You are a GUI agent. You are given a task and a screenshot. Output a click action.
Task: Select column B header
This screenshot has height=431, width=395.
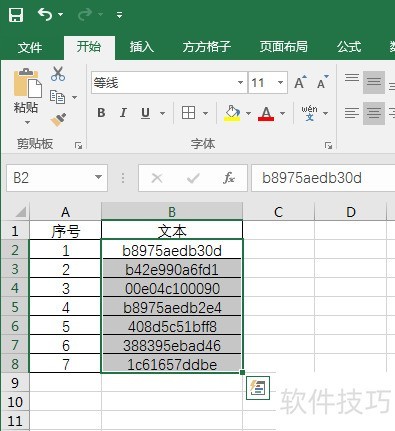172,212
